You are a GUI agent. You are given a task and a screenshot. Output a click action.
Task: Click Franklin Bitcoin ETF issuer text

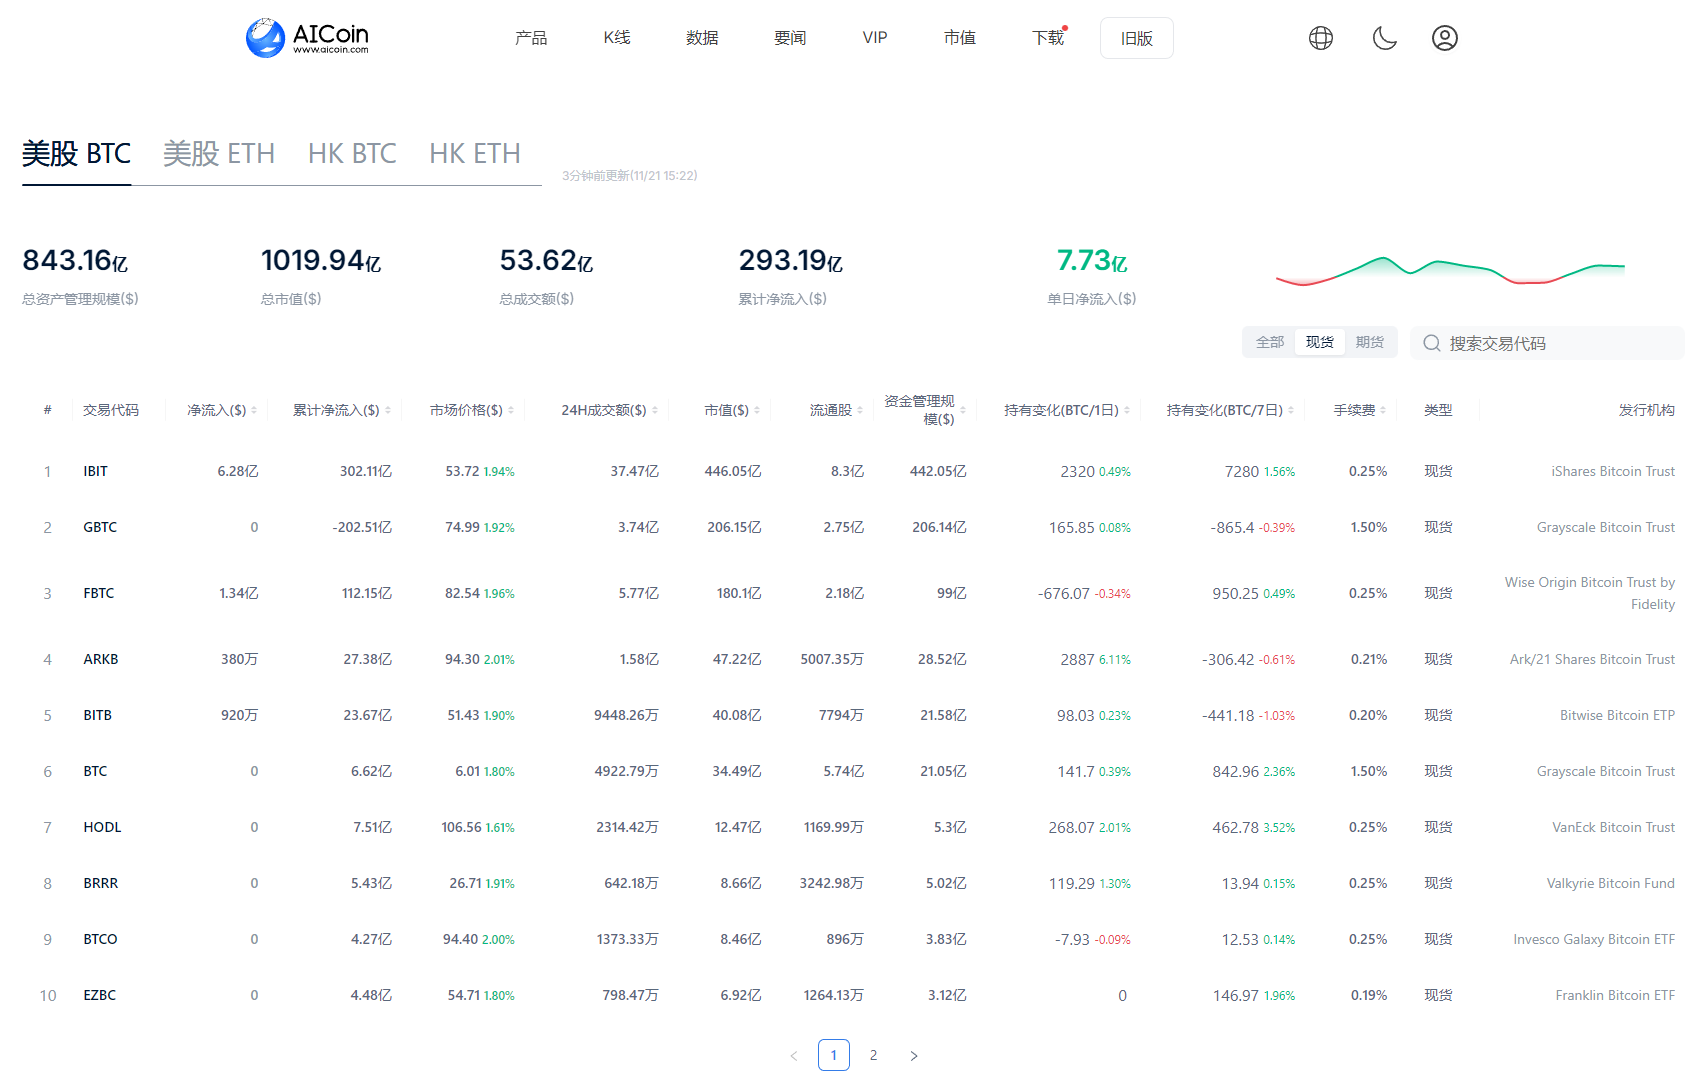tap(1615, 995)
